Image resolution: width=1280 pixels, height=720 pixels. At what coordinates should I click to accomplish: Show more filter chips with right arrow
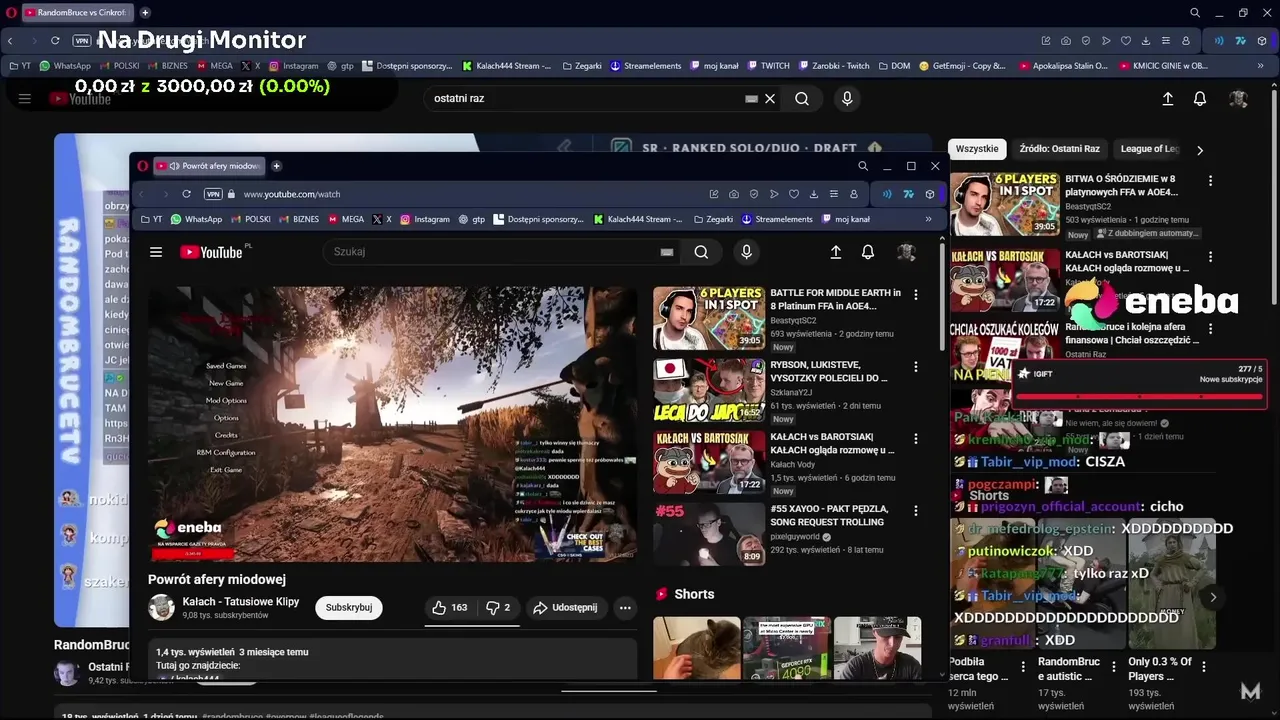[1200, 150]
